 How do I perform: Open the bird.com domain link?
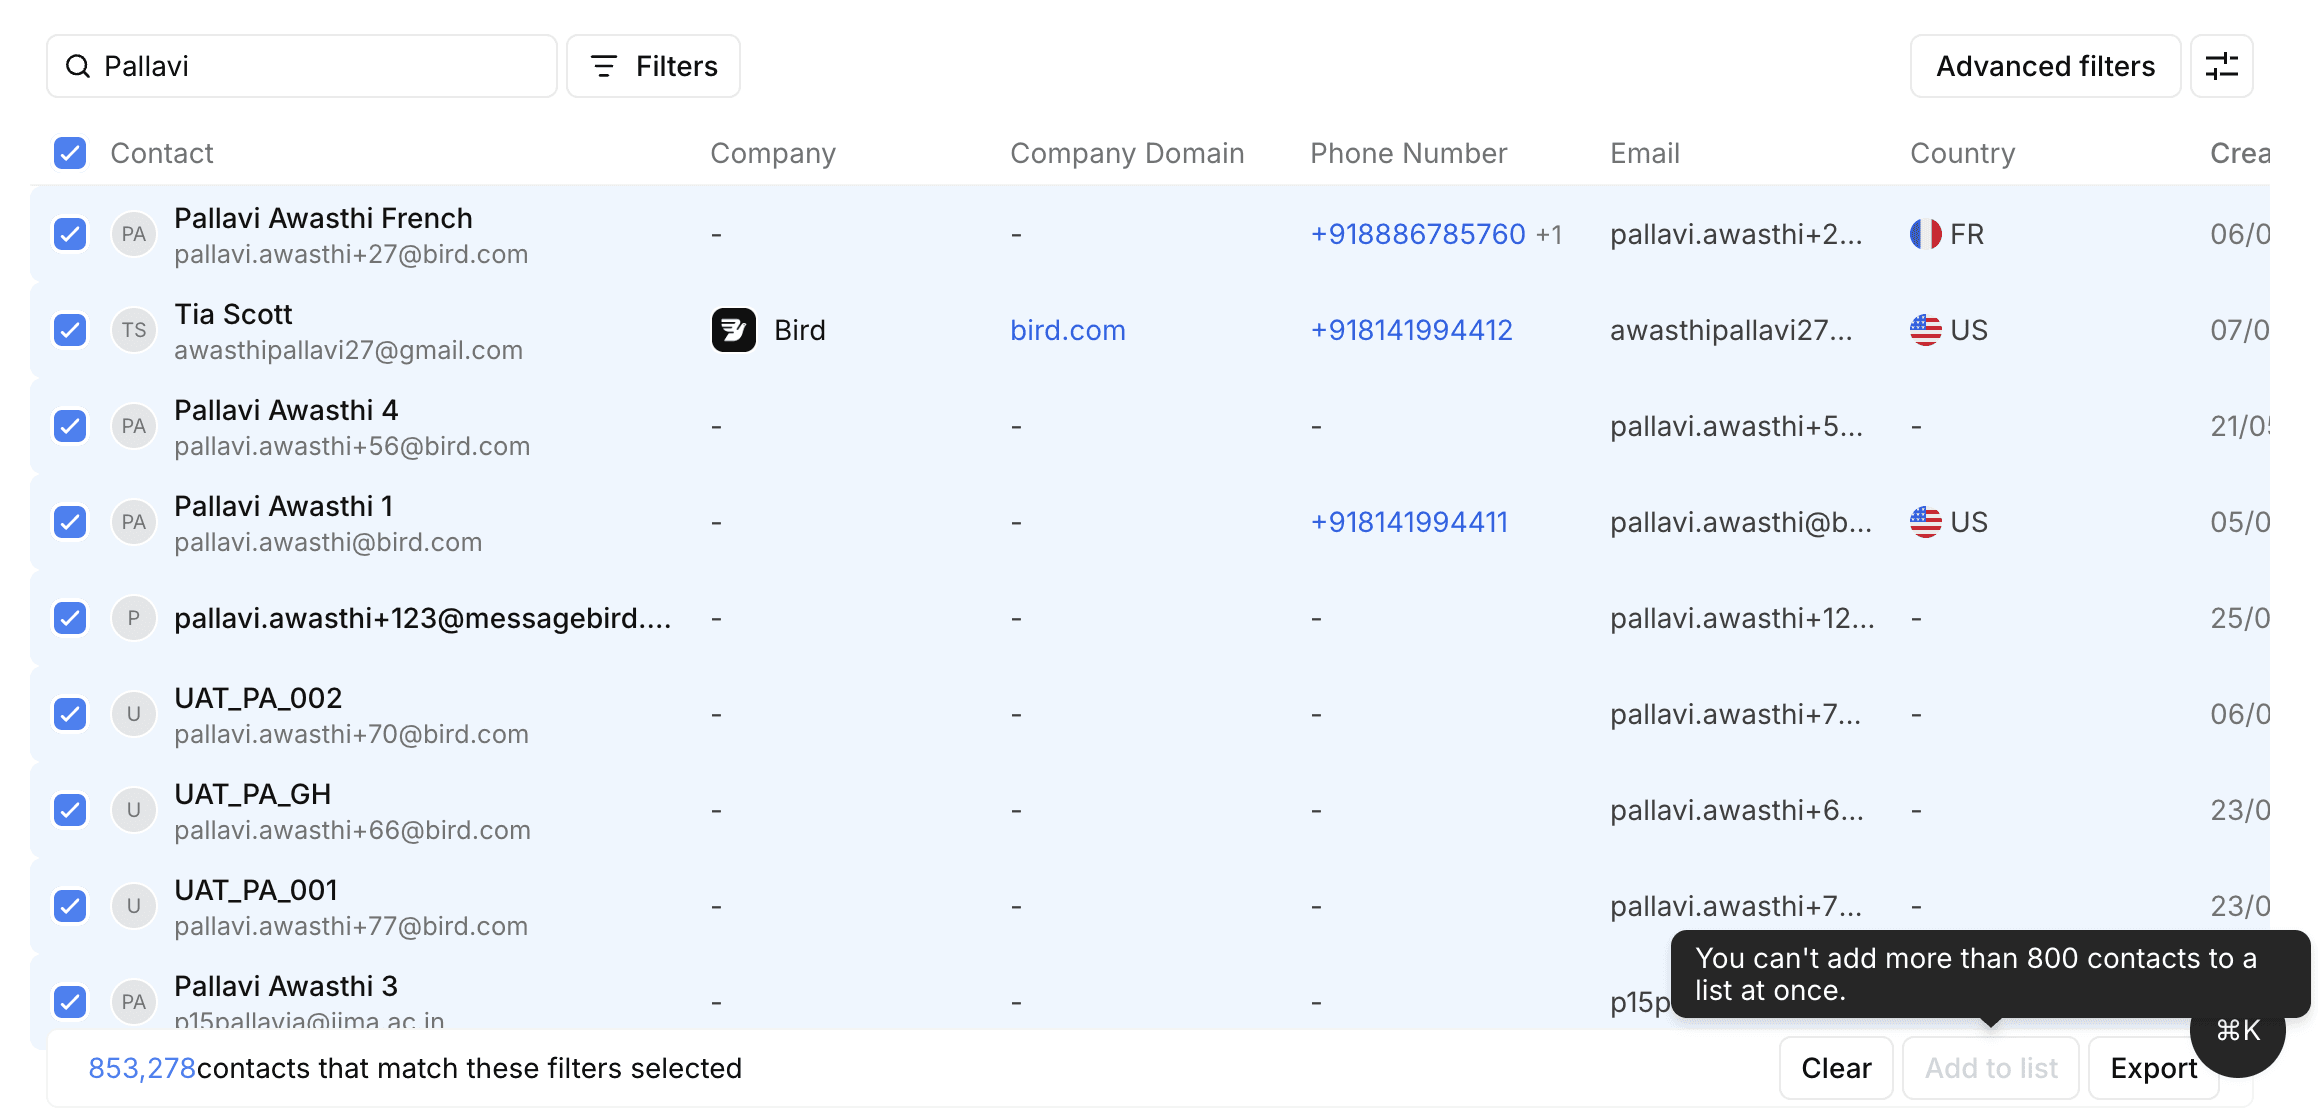pos(1067,330)
